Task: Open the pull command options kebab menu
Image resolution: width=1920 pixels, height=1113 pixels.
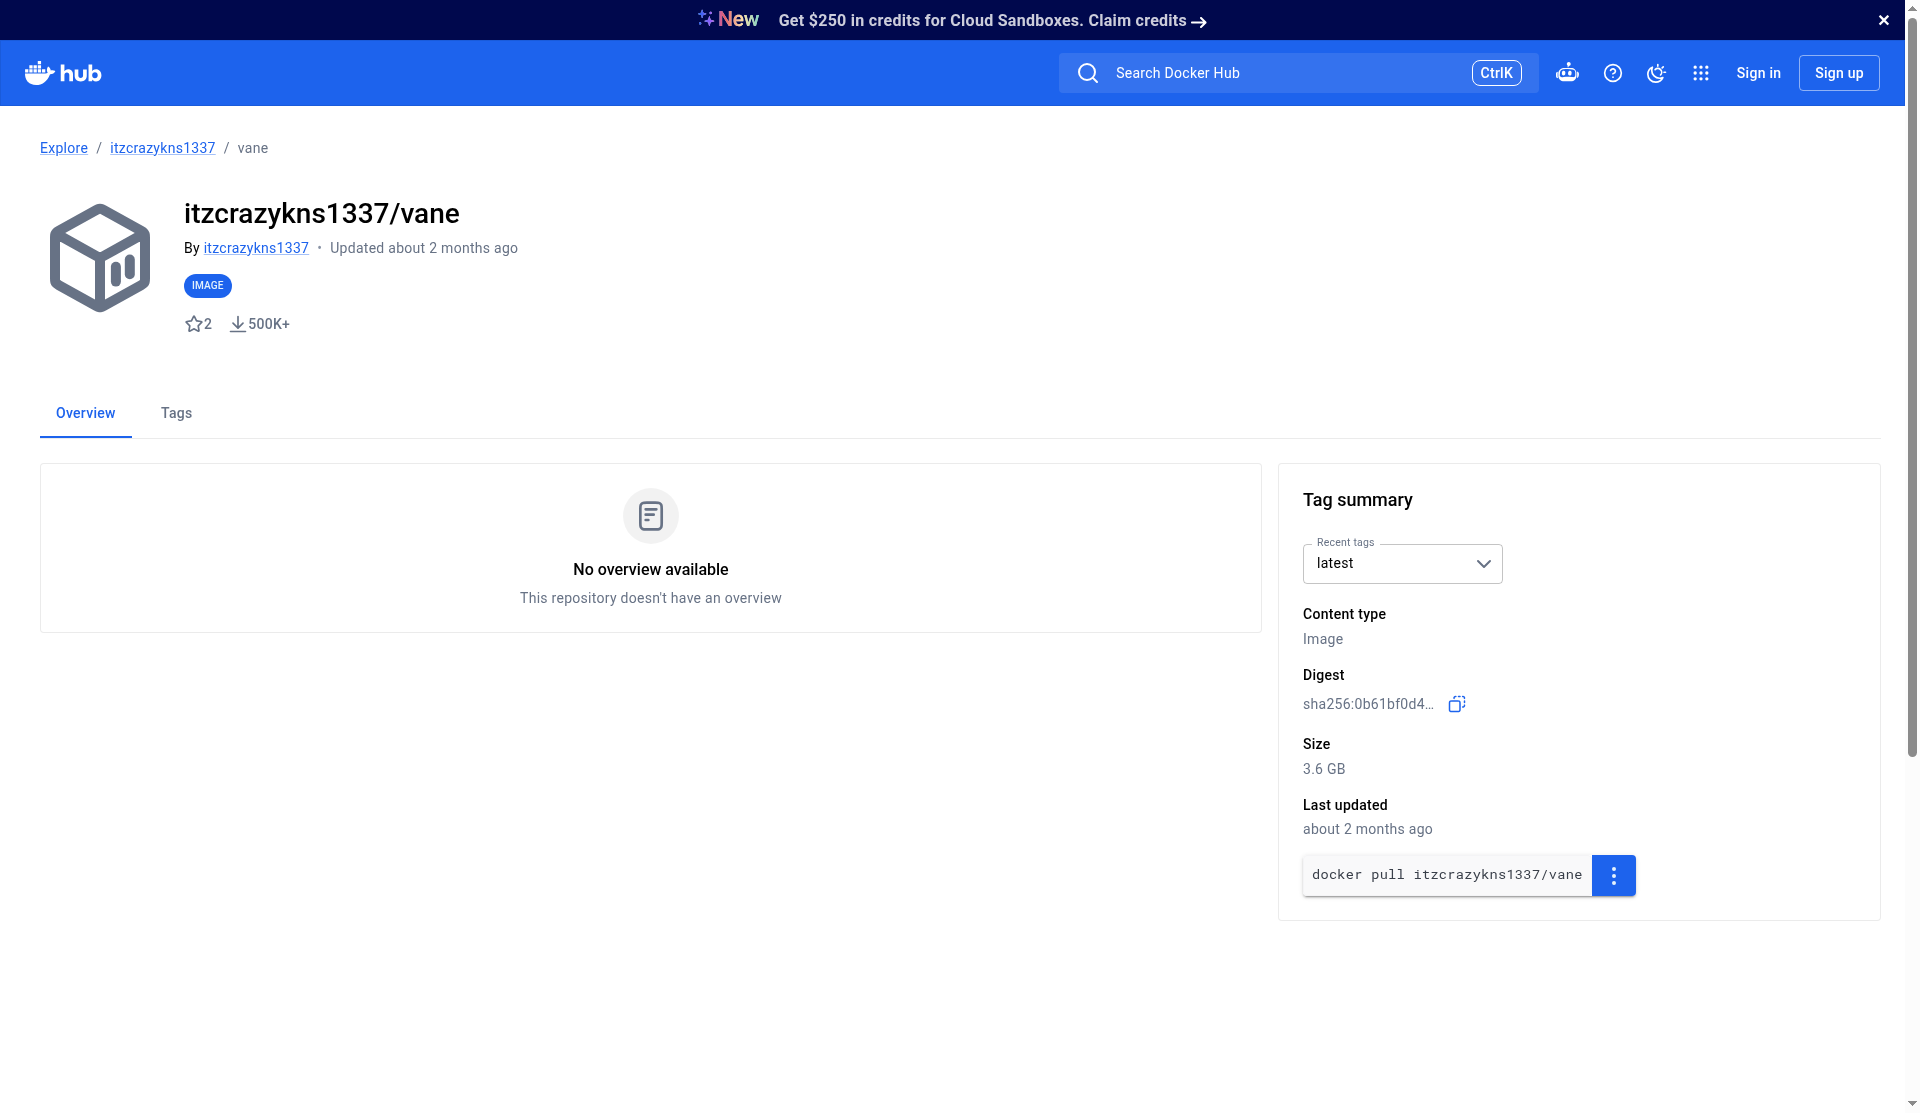Action: click(1614, 876)
